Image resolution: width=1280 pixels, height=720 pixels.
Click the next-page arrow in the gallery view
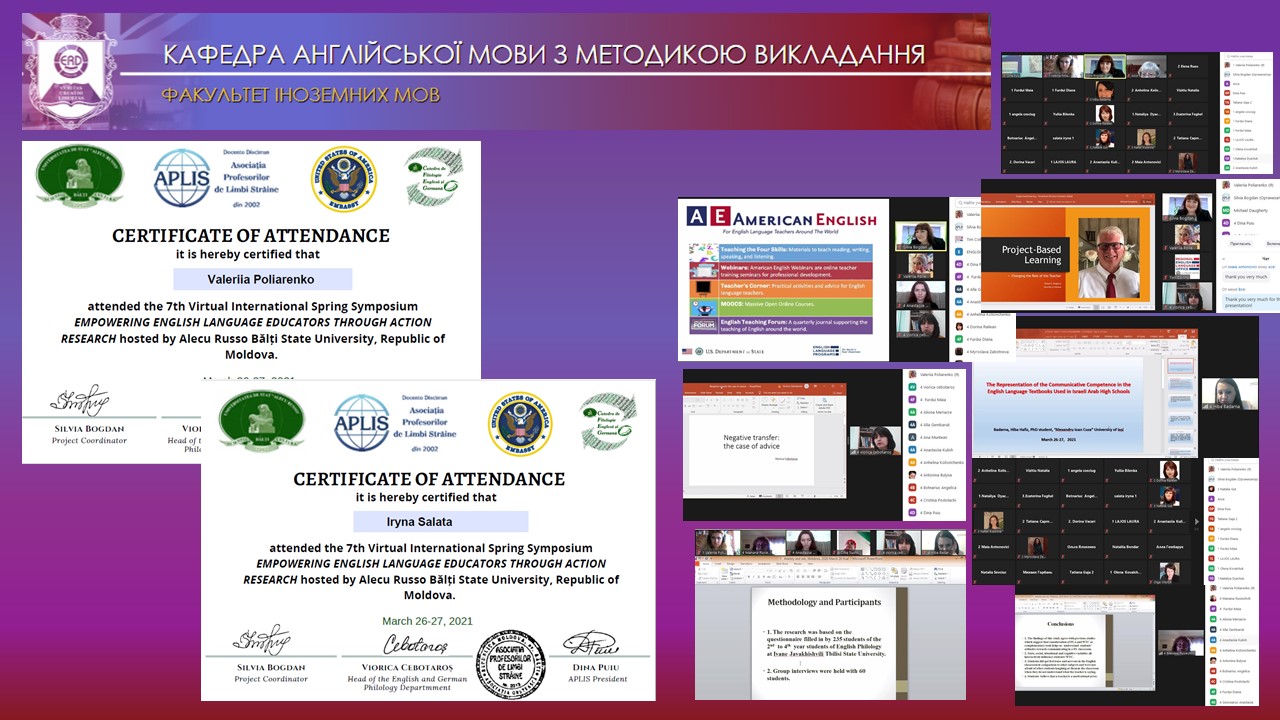1196,523
